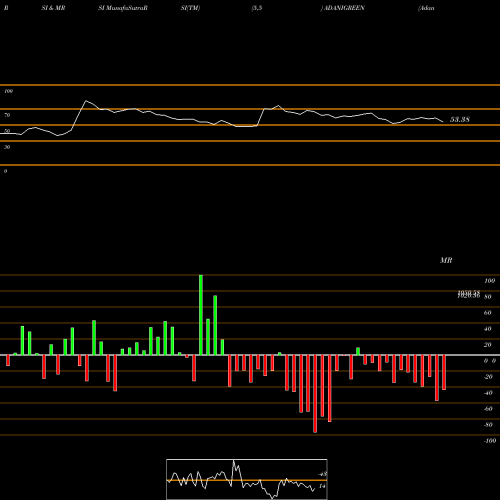Select the tallest green MR histogram bar
This screenshot has height=500, width=500.
(201, 315)
